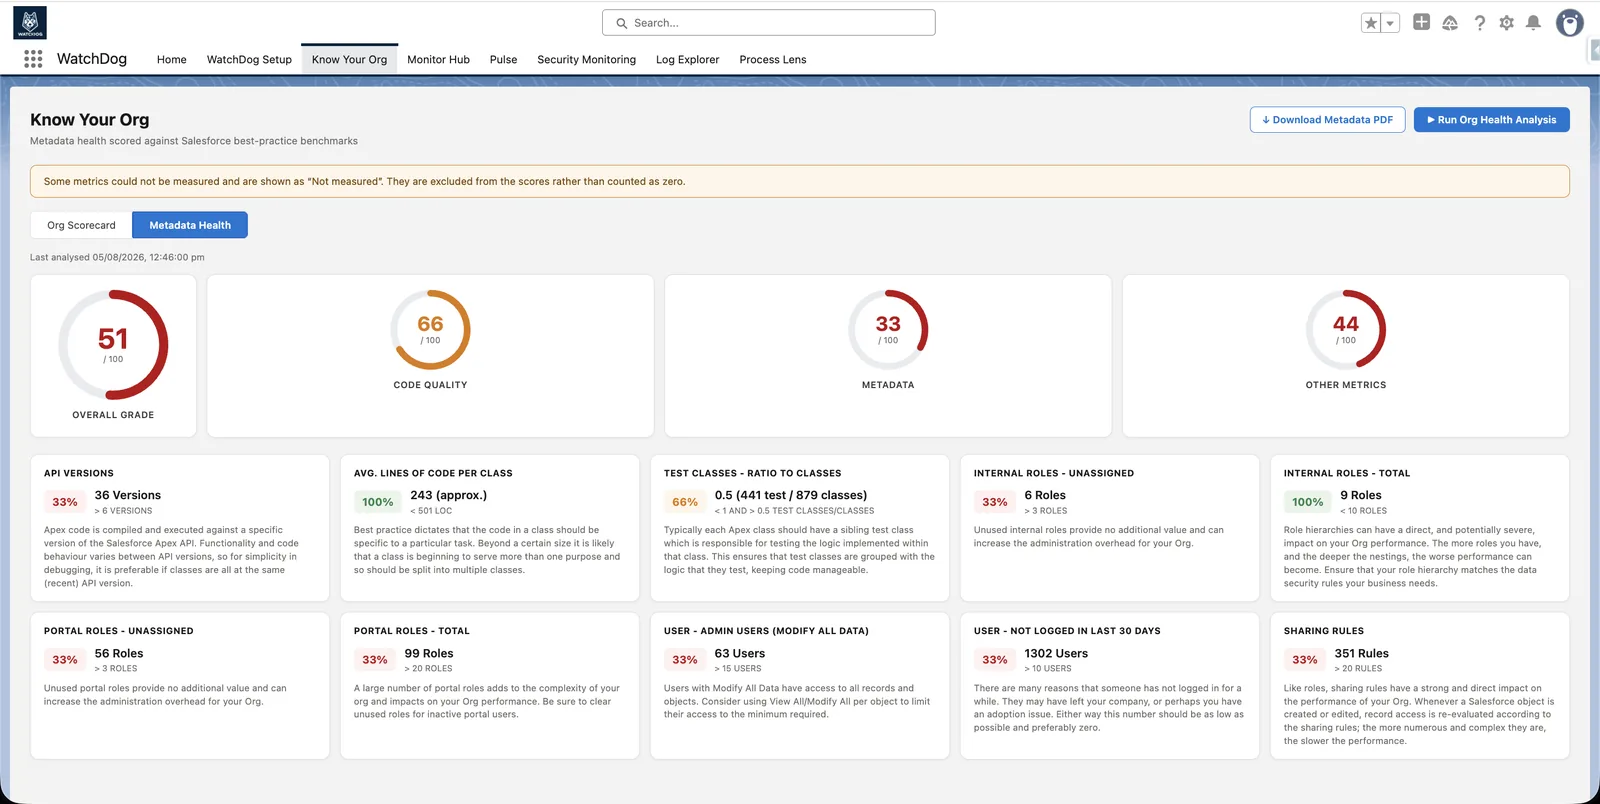1600x804 pixels.
Task: Click the 'Not measured' warning banner
Action: click(x=800, y=181)
